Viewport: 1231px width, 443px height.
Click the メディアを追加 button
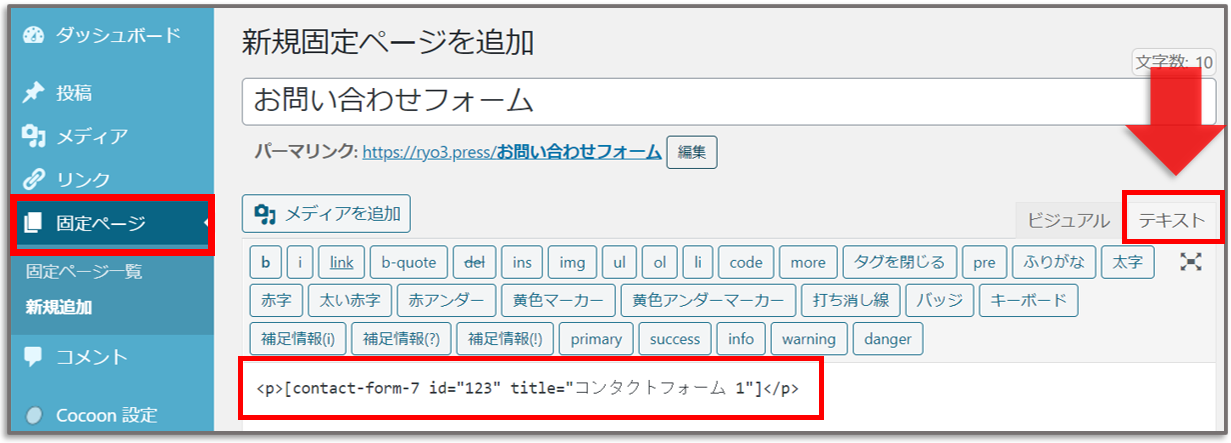[x=326, y=213]
